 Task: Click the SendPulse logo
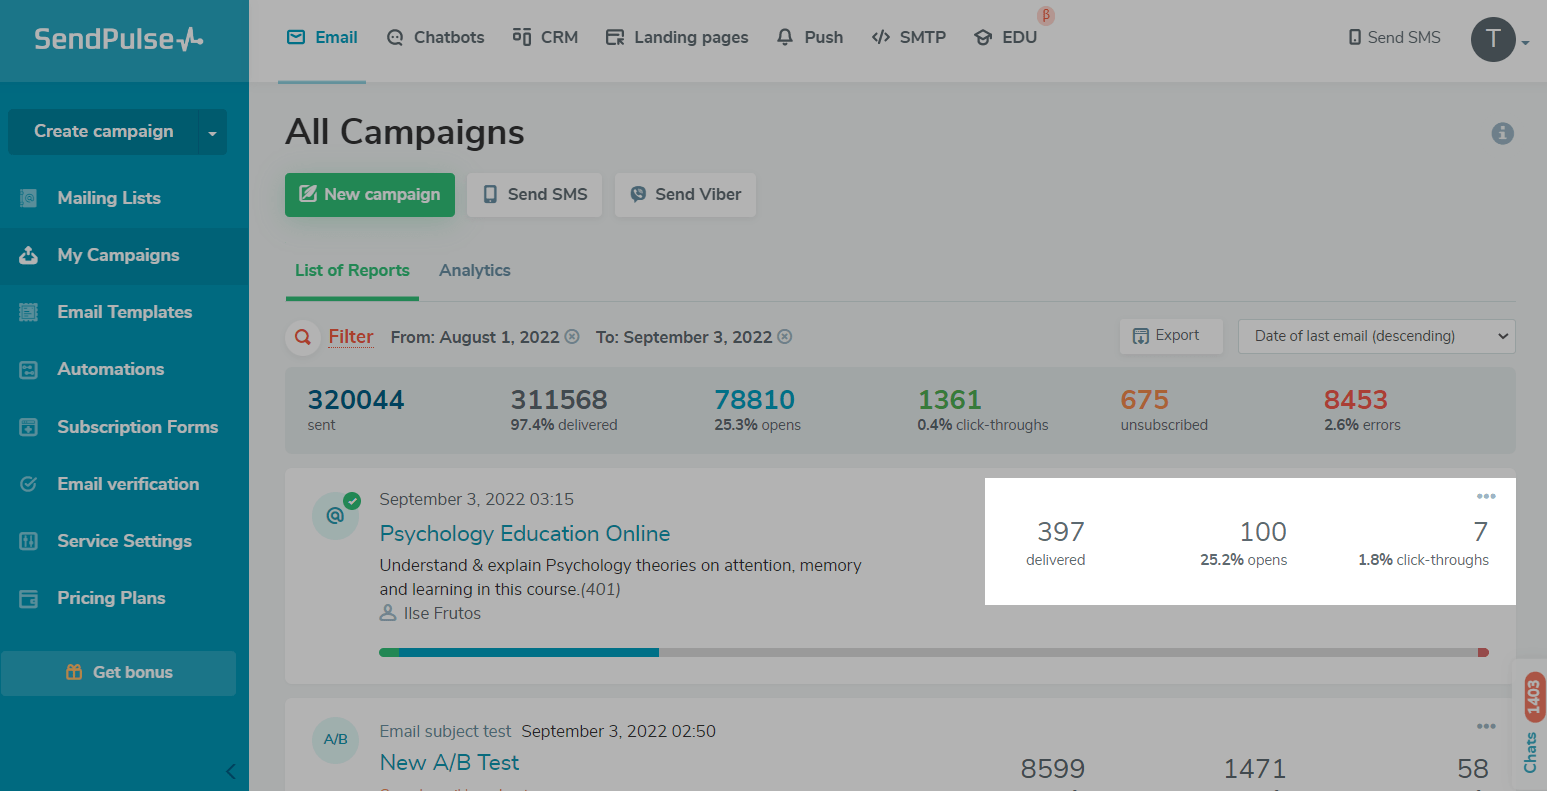coord(118,39)
